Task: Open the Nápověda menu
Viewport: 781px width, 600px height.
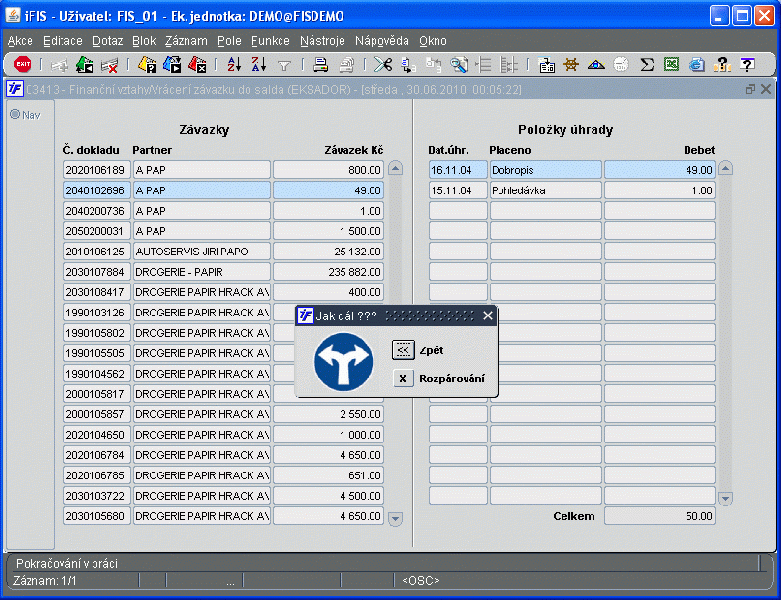Action: pos(382,41)
